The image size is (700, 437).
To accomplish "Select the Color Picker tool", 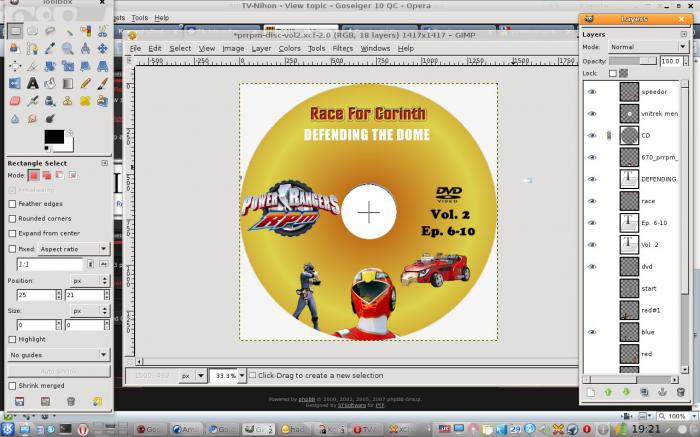I will 50,48.
